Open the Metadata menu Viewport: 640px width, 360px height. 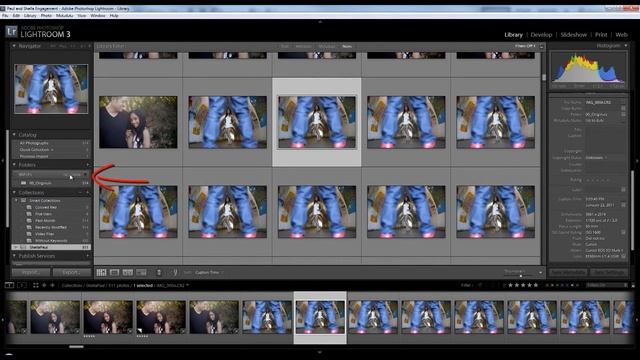click(64, 16)
